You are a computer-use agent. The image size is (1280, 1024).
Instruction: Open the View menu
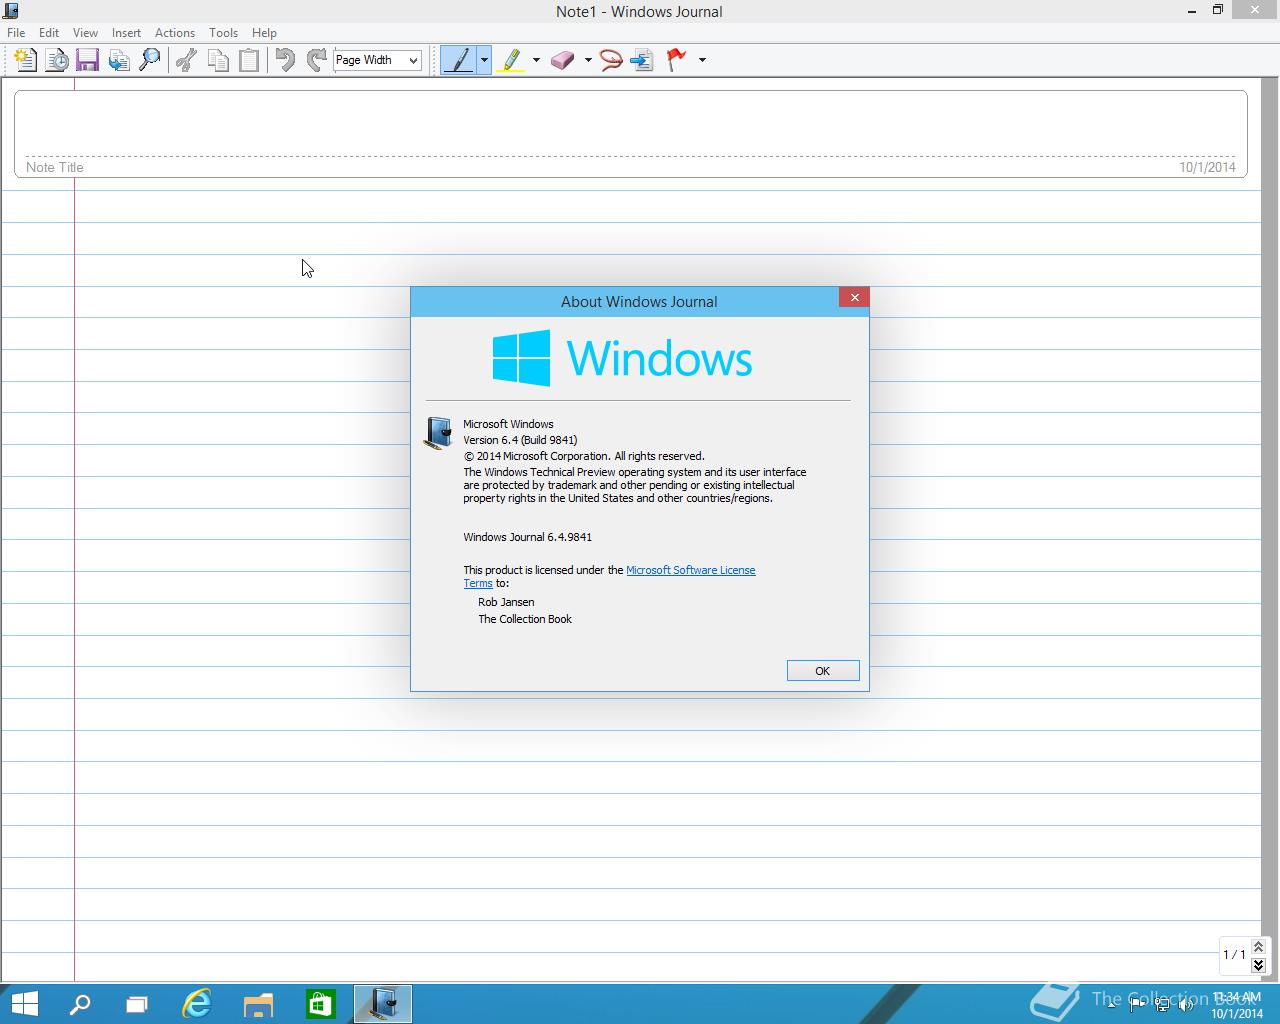click(85, 33)
